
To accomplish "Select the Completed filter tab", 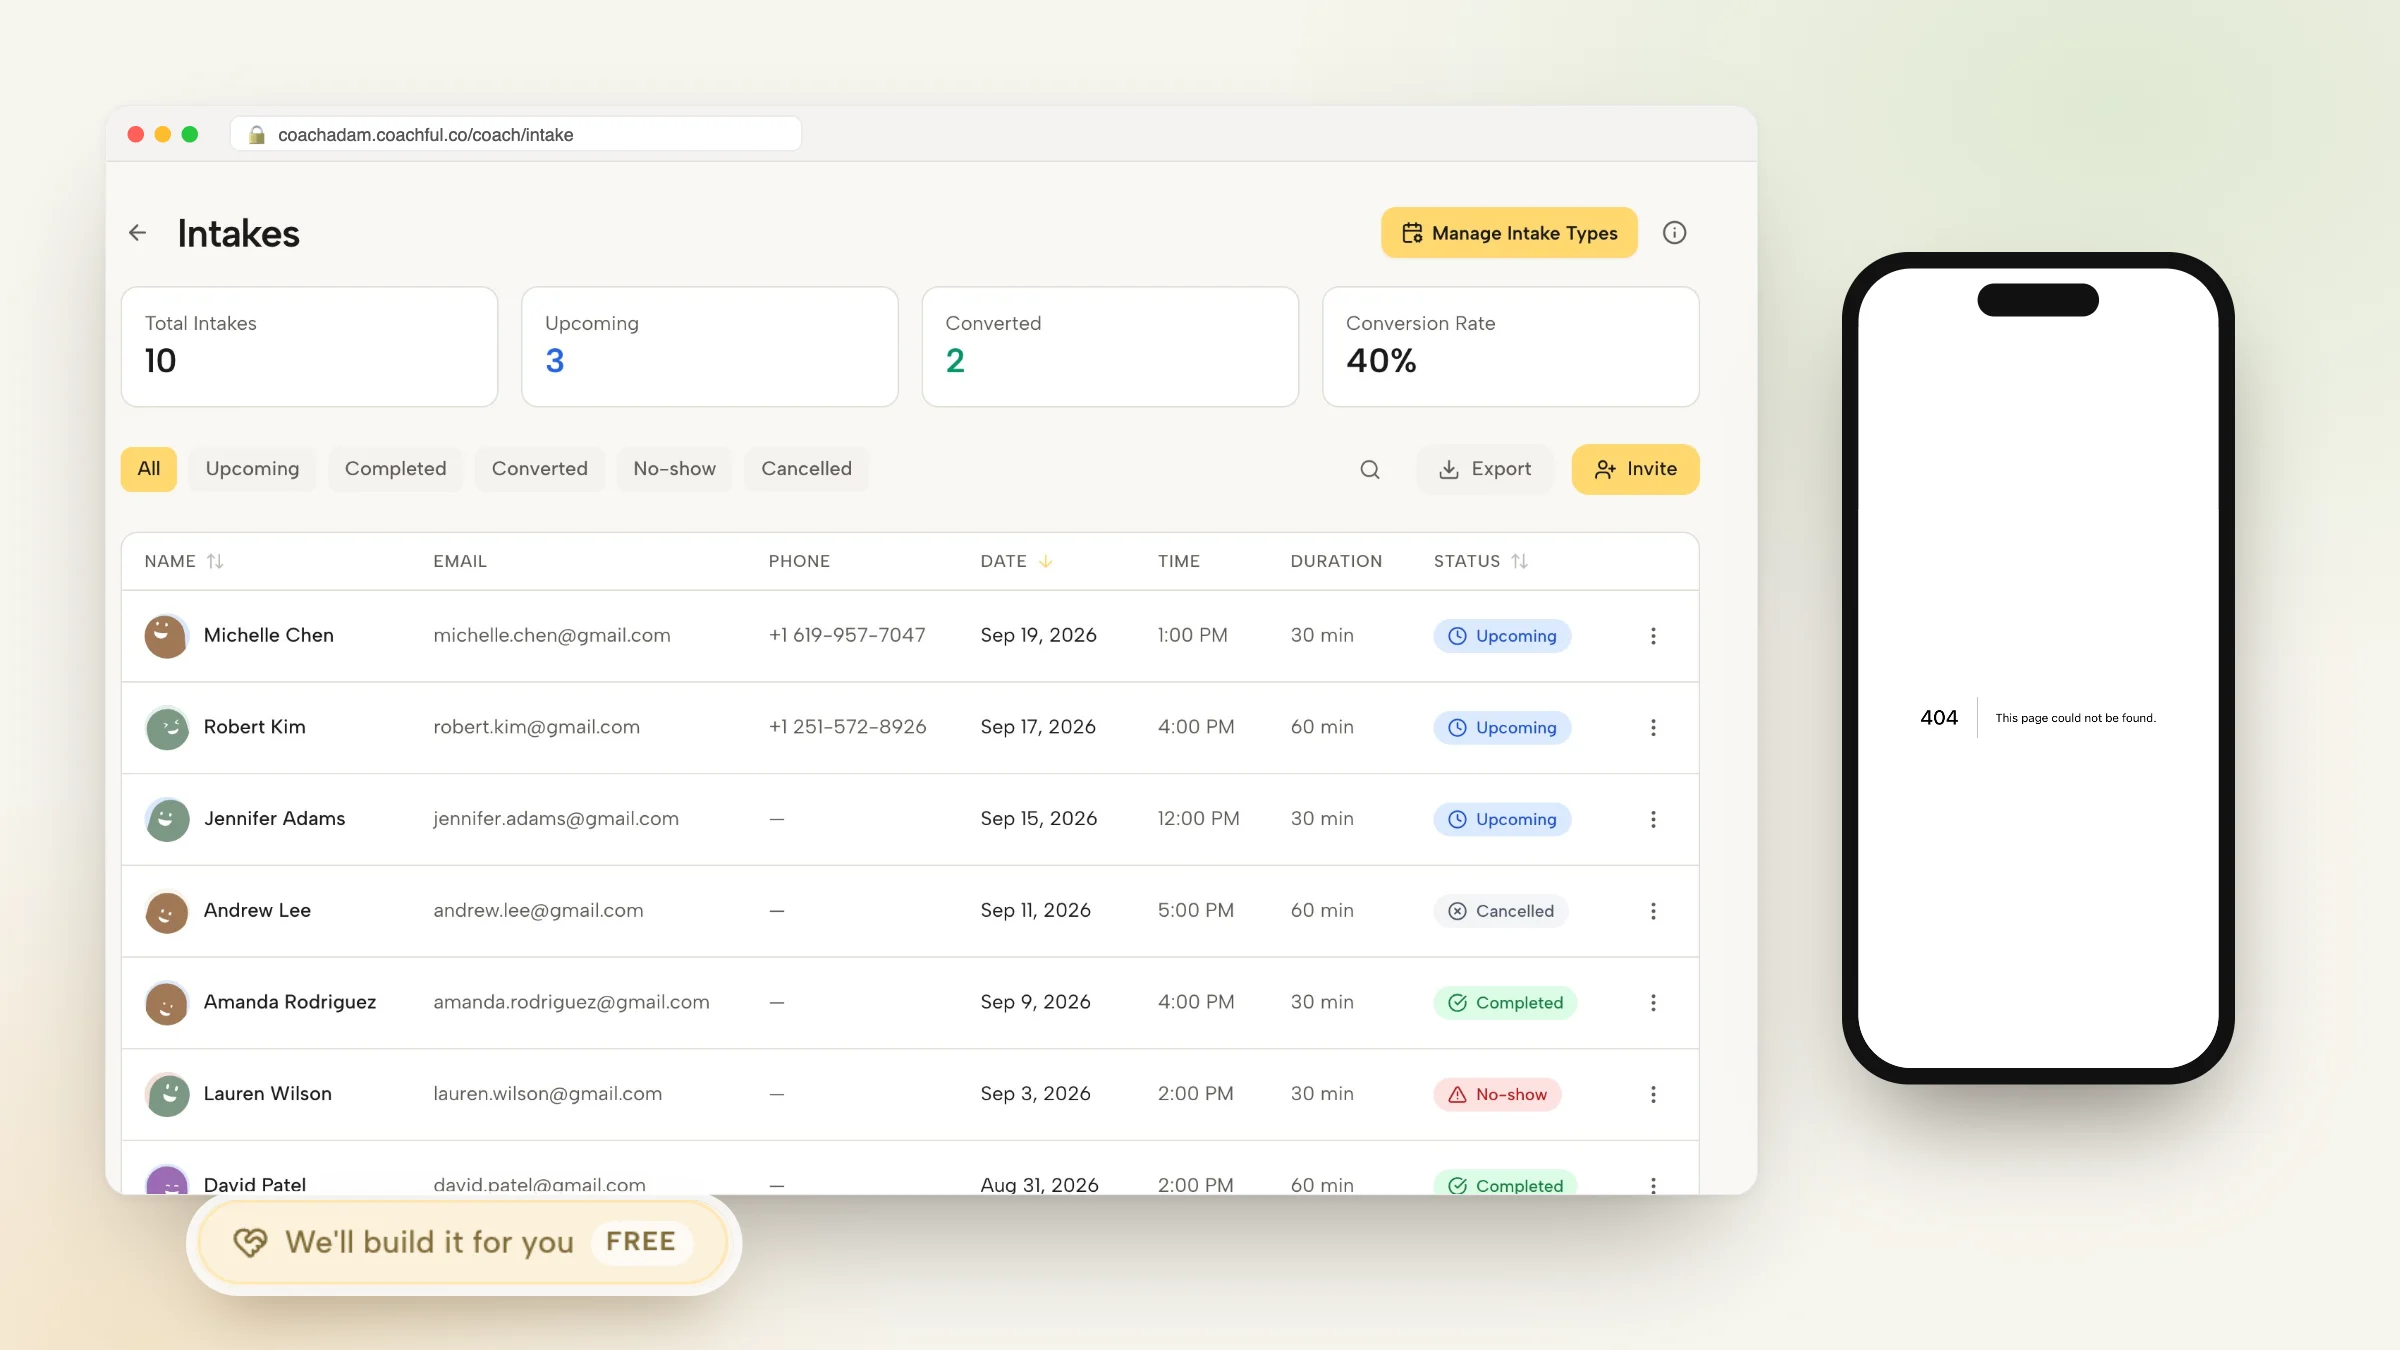I will click(396, 469).
